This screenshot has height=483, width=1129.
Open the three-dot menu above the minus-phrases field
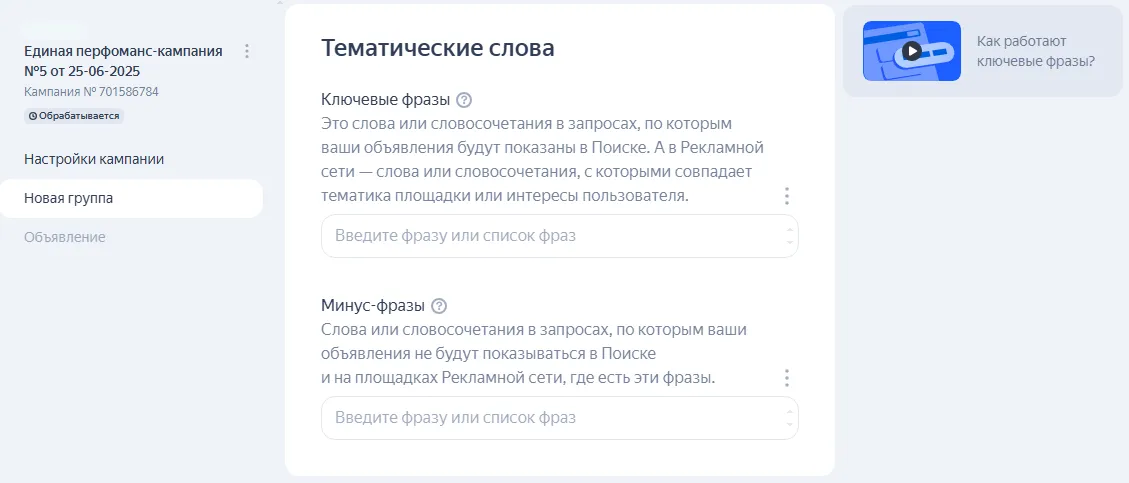787,378
